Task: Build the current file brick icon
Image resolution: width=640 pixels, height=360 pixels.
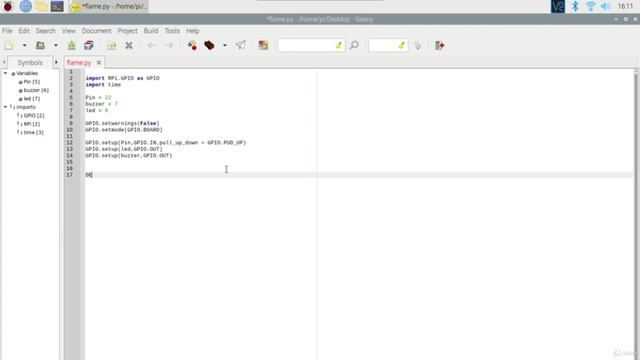Action: [x=209, y=45]
